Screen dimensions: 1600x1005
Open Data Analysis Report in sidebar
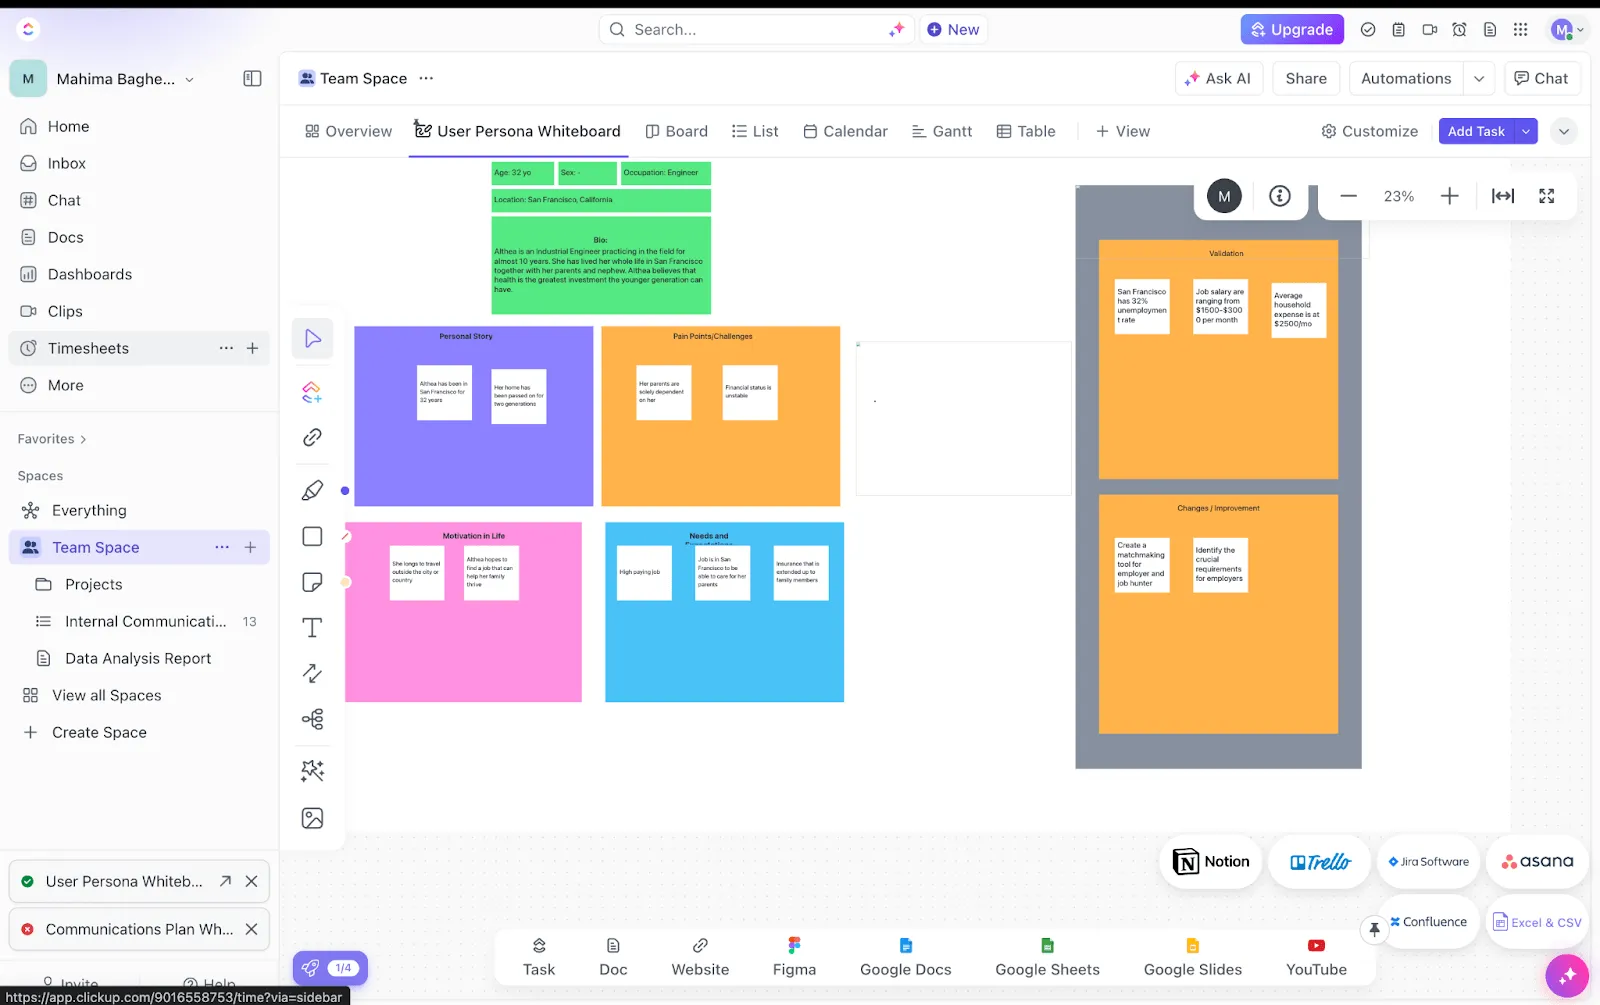point(138,658)
